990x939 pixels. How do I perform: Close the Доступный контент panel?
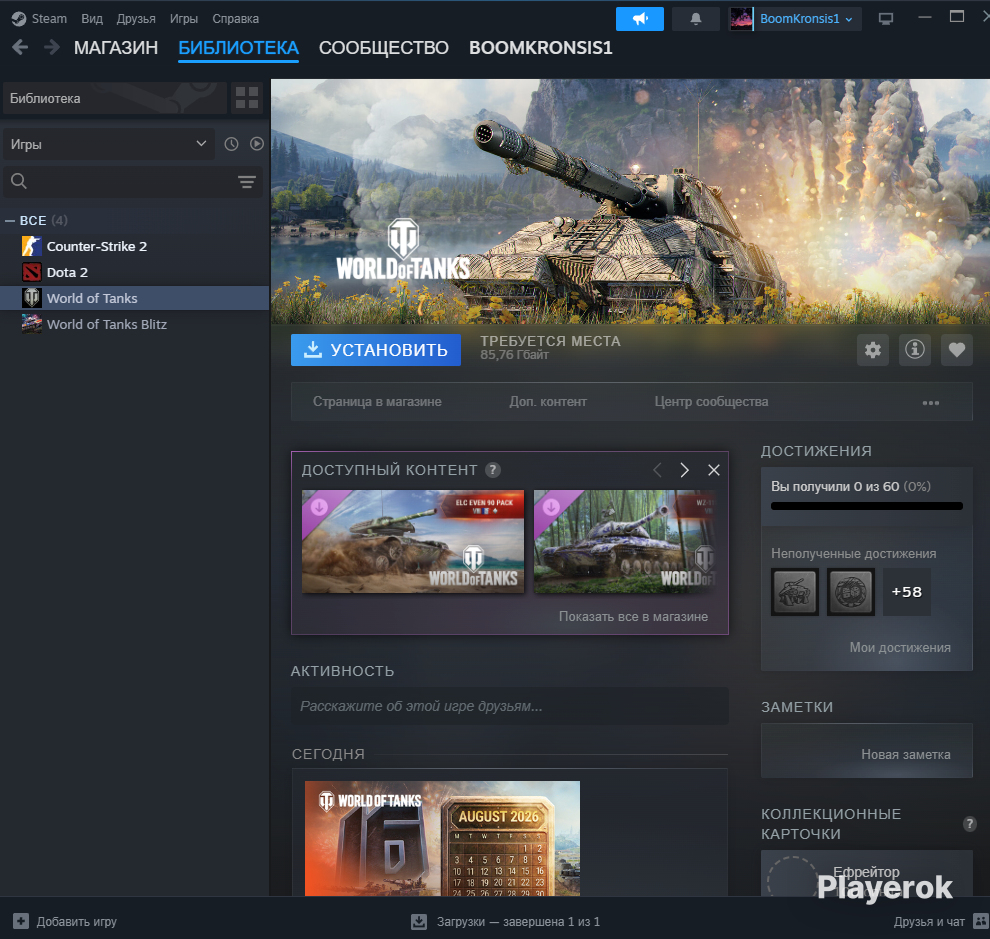coord(713,470)
